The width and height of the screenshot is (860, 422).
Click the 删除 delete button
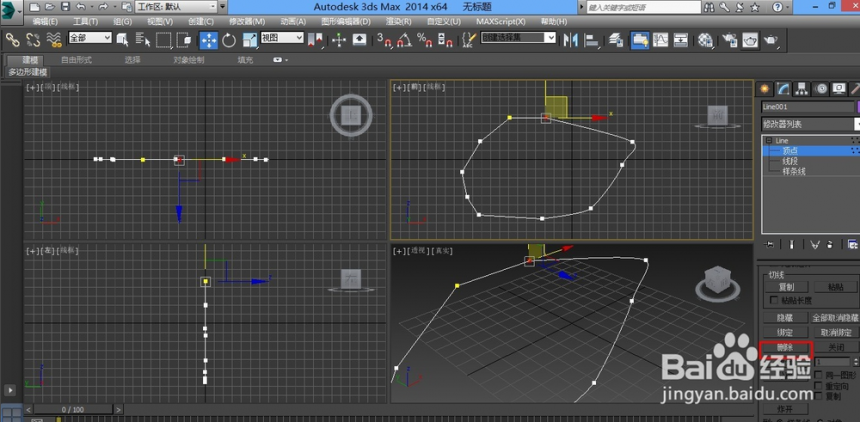(x=785, y=348)
